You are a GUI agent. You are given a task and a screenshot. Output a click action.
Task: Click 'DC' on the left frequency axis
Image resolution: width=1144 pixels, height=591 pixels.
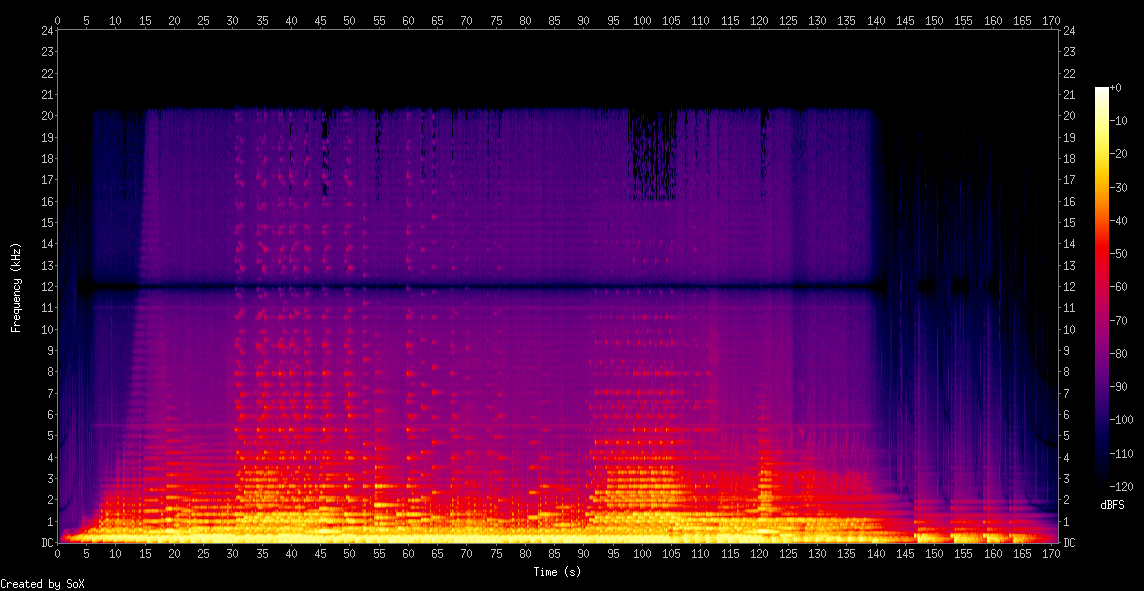[47, 543]
